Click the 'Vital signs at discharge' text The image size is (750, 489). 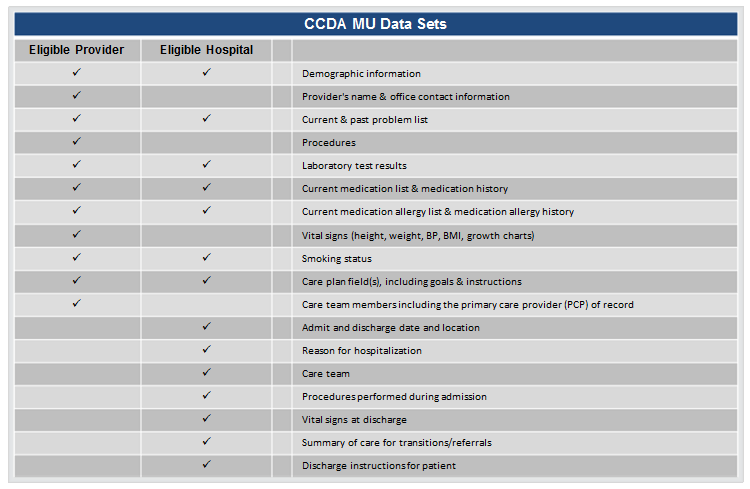click(x=354, y=420)
